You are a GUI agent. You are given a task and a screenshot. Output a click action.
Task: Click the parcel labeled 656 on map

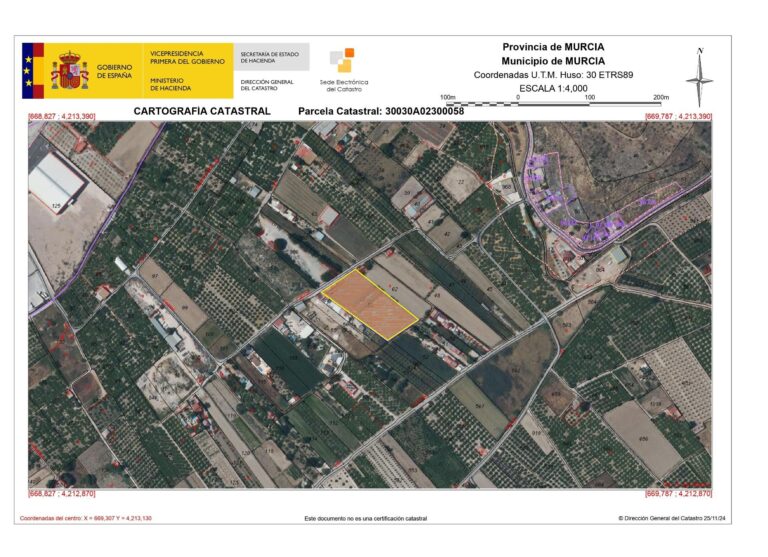click(642, 438)
